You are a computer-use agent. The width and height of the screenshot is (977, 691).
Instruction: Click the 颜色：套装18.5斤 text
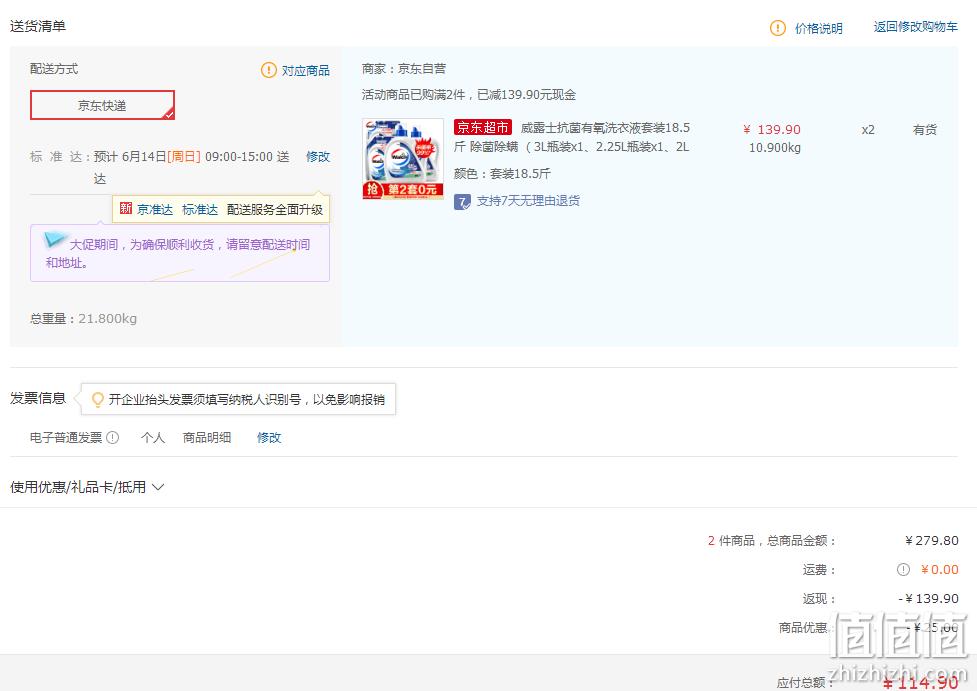click(502, 173)
